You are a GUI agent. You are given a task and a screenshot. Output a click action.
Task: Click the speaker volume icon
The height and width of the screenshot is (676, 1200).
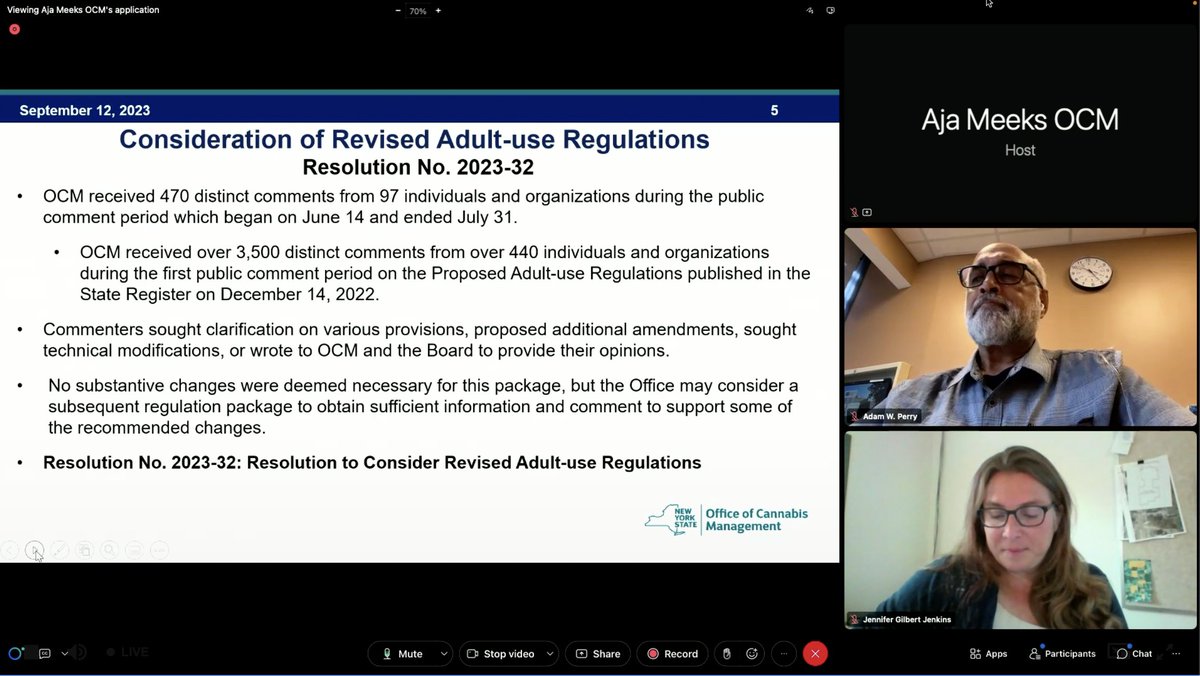[x=79, y=653]
